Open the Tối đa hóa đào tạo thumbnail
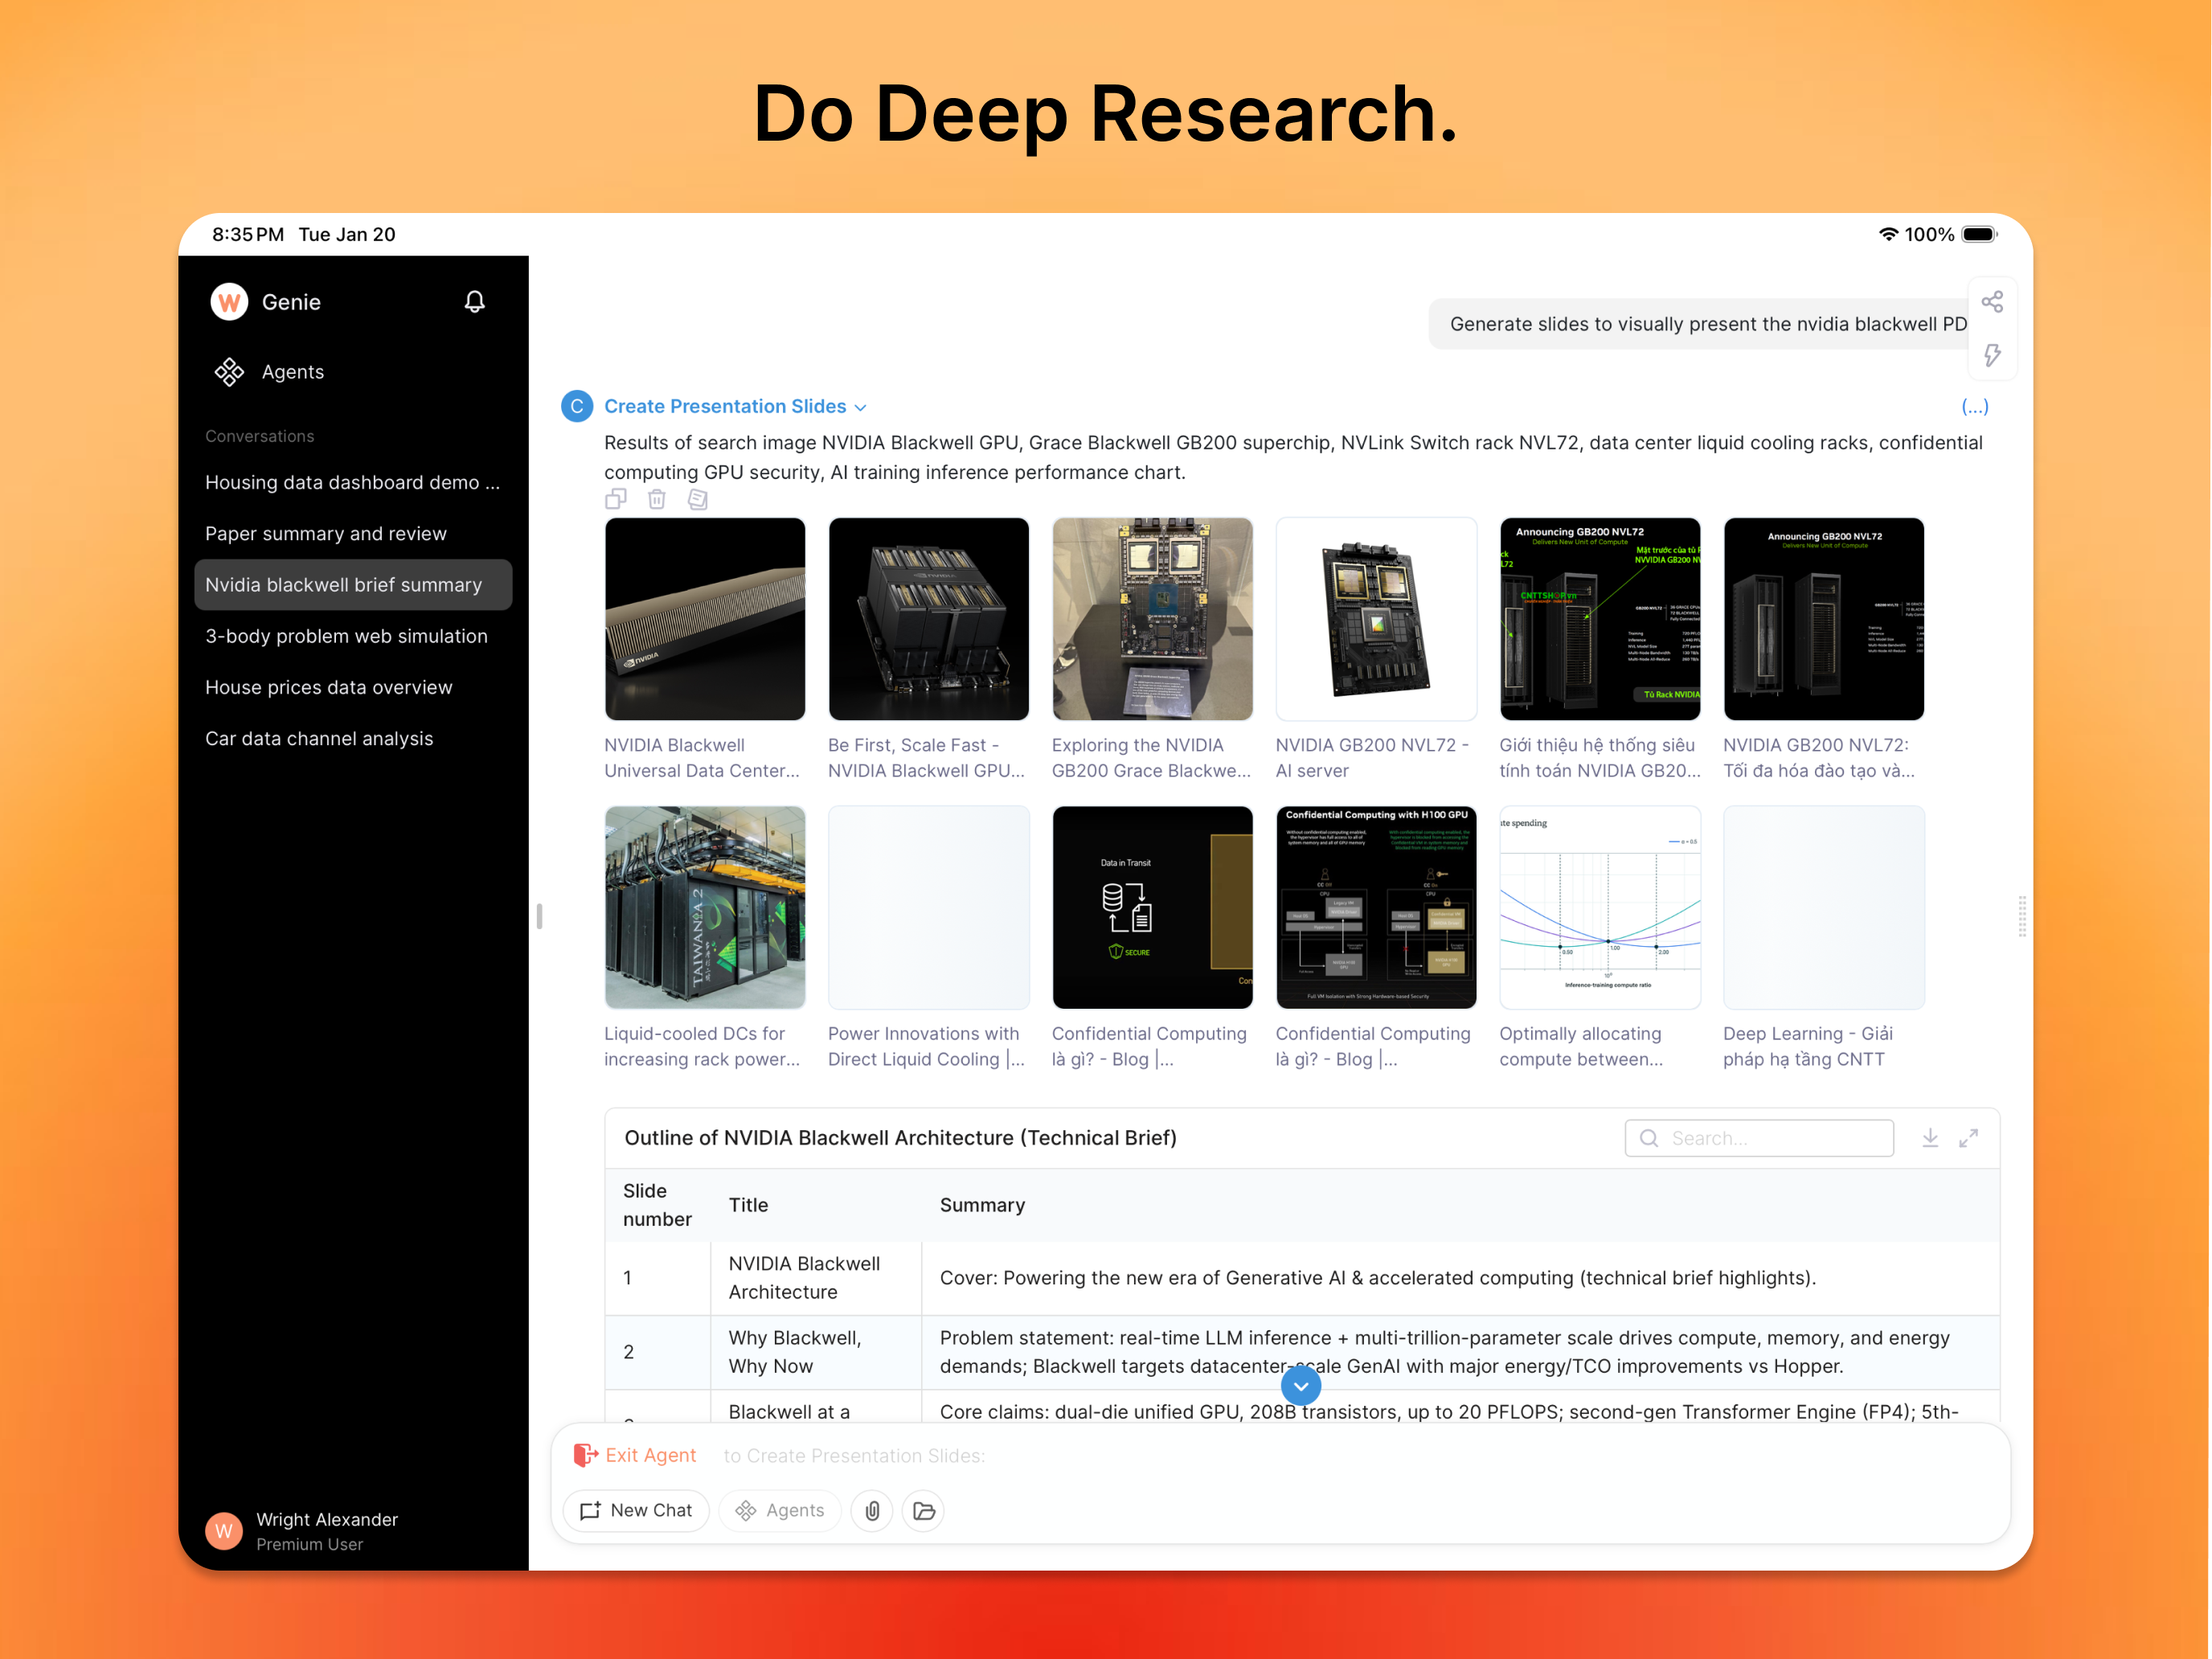The image size is (2212, 1659). pyautogui.click(x=1824, y=618)
